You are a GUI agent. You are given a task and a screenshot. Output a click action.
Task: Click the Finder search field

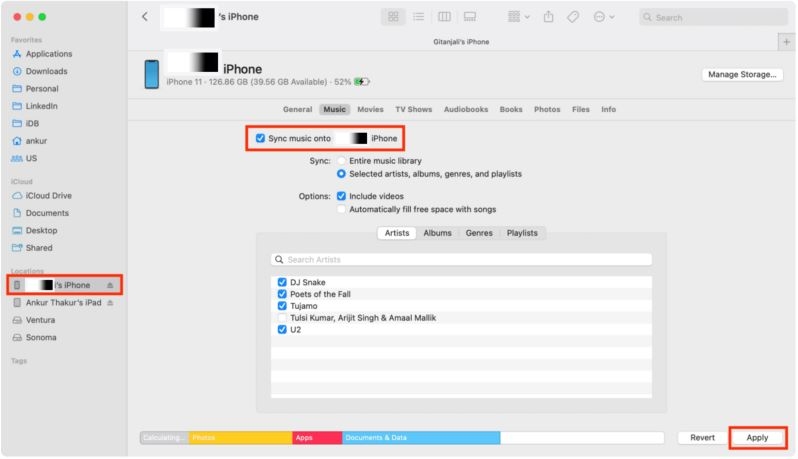(713, 17)
